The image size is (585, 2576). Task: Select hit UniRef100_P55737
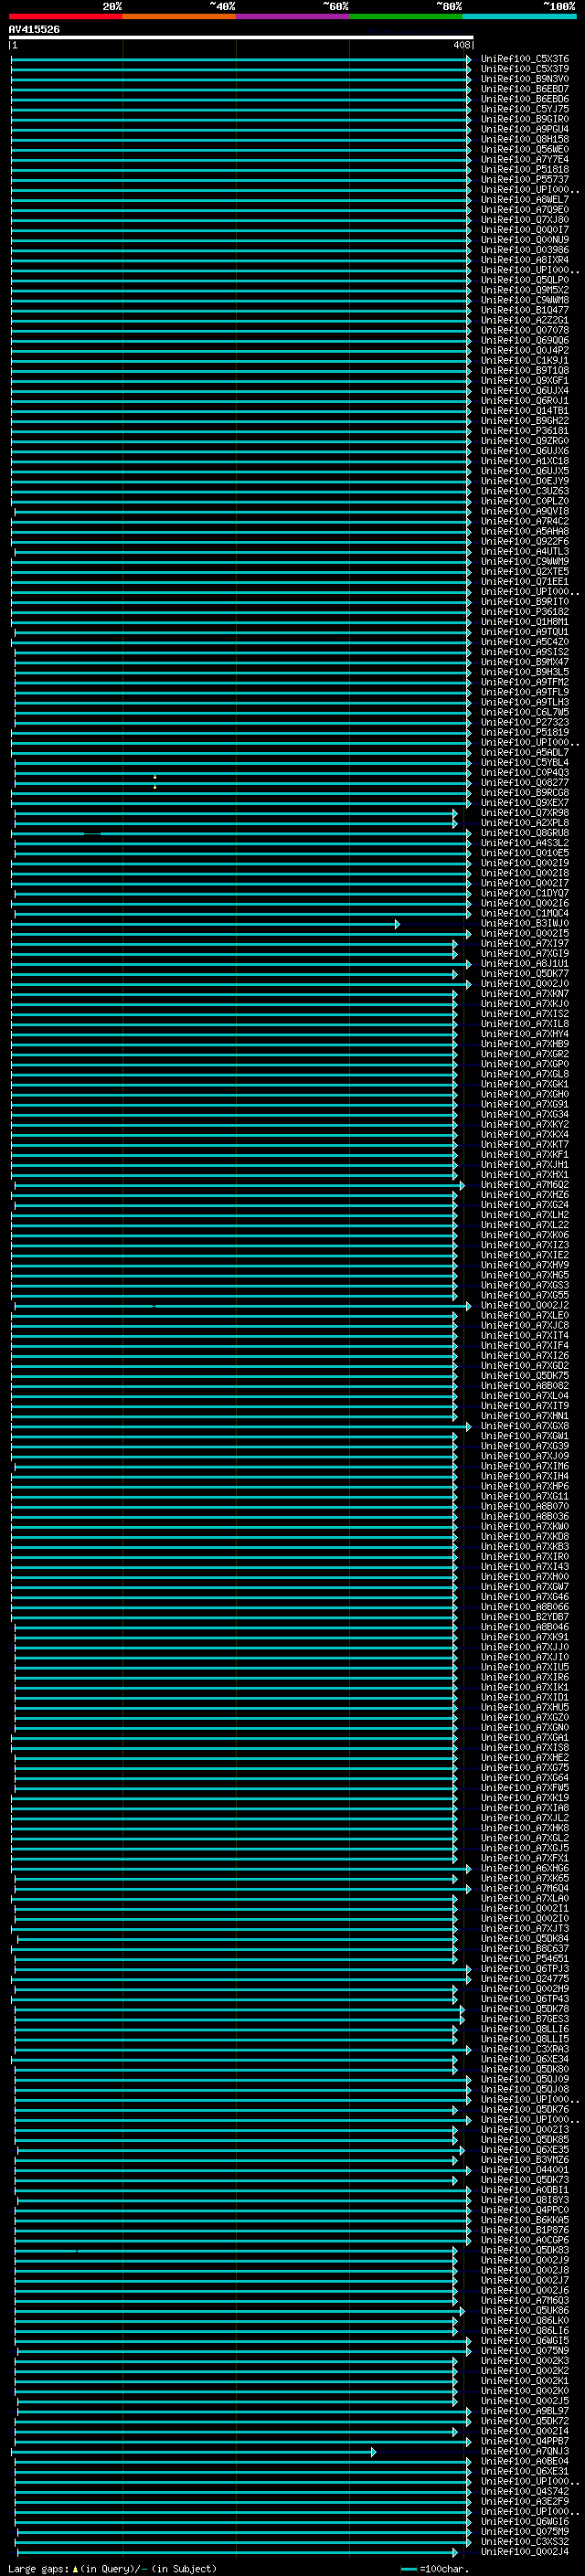pyautogui.click(x=524, y=180)
